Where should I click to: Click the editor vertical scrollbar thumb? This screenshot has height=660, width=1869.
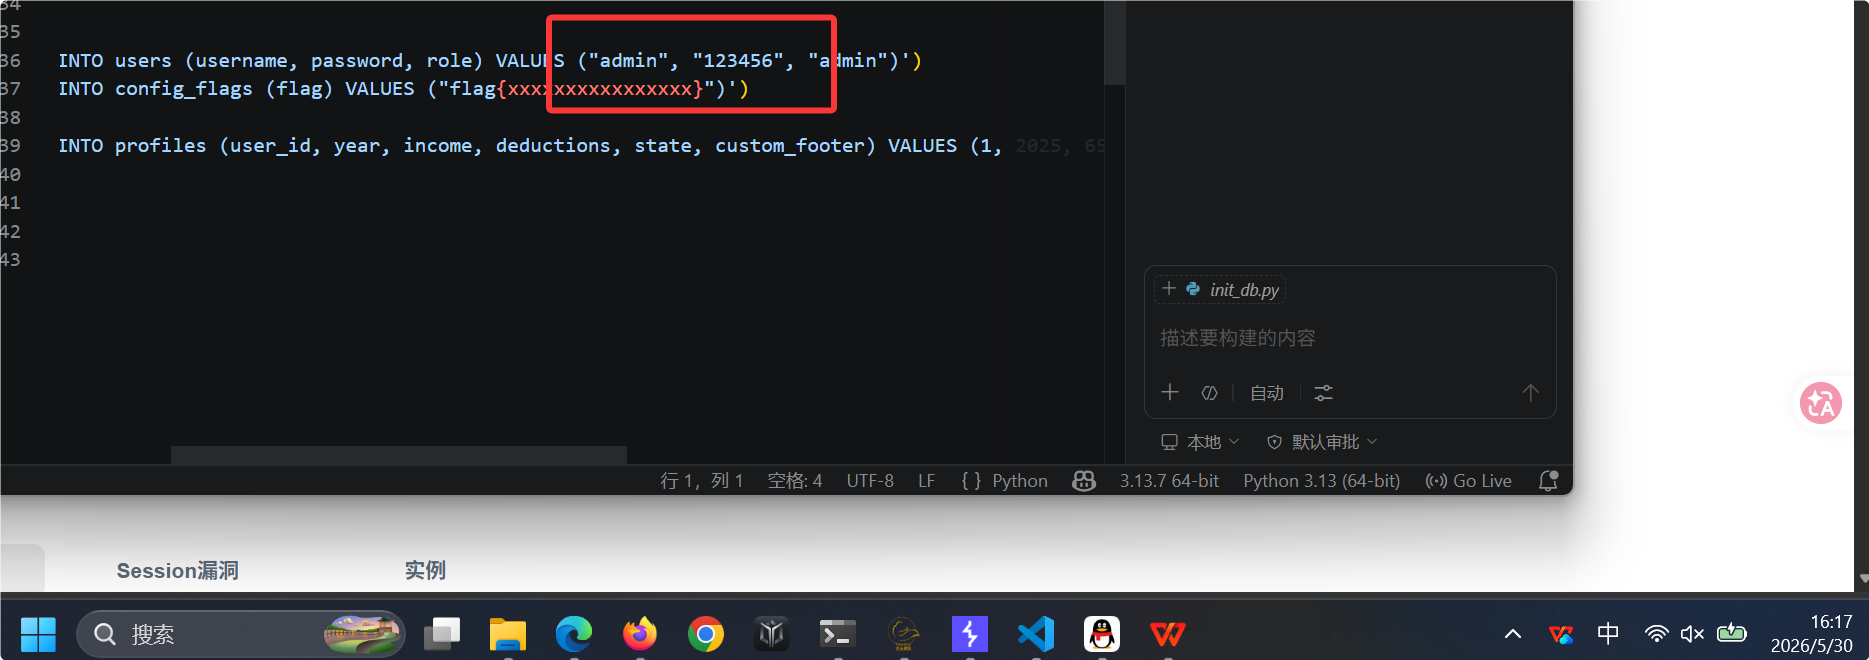tap(1114, 42)
